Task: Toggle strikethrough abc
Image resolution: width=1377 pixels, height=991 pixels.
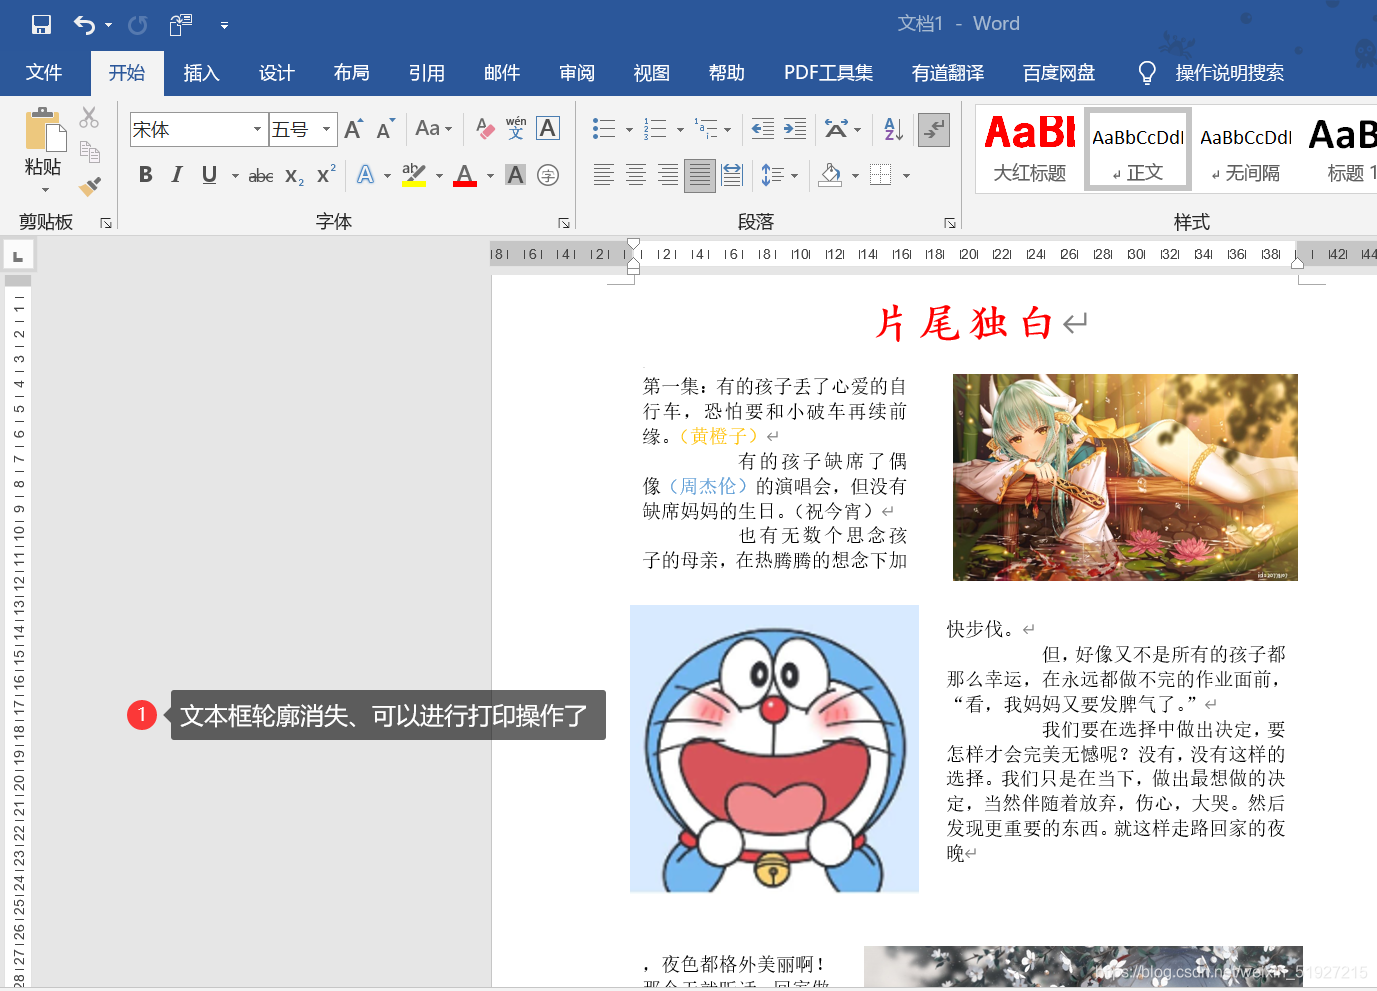Action: pyautogui.click(x=261, y=176)
